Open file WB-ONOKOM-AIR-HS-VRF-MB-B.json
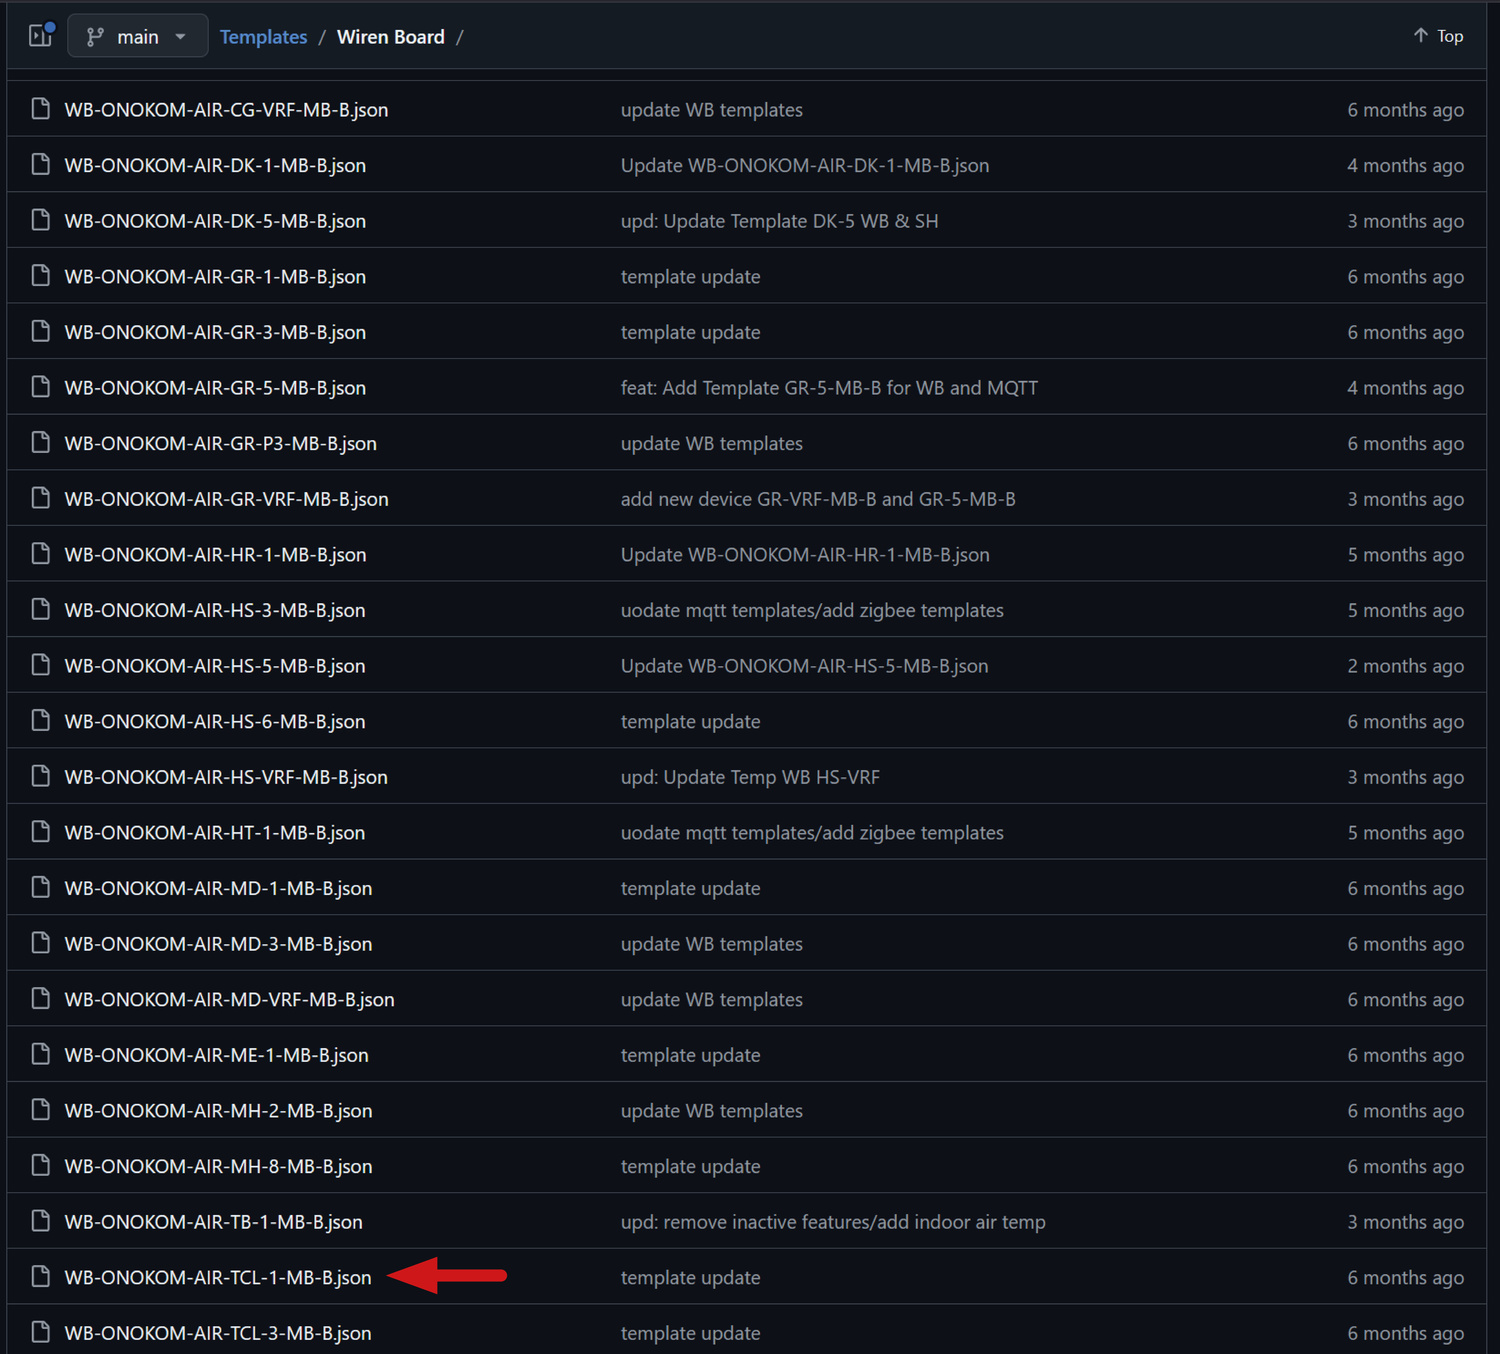Image resolution: width=1500 pixels, height=1354 pixels. [x=226, y=777]
